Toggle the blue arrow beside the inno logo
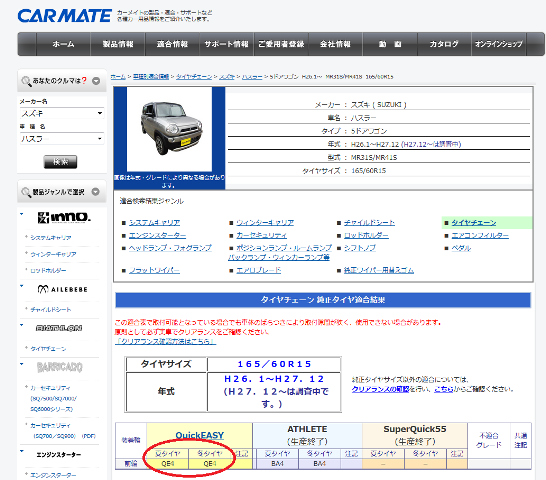The width and height of the screenshot is (546, 480). 22,214
